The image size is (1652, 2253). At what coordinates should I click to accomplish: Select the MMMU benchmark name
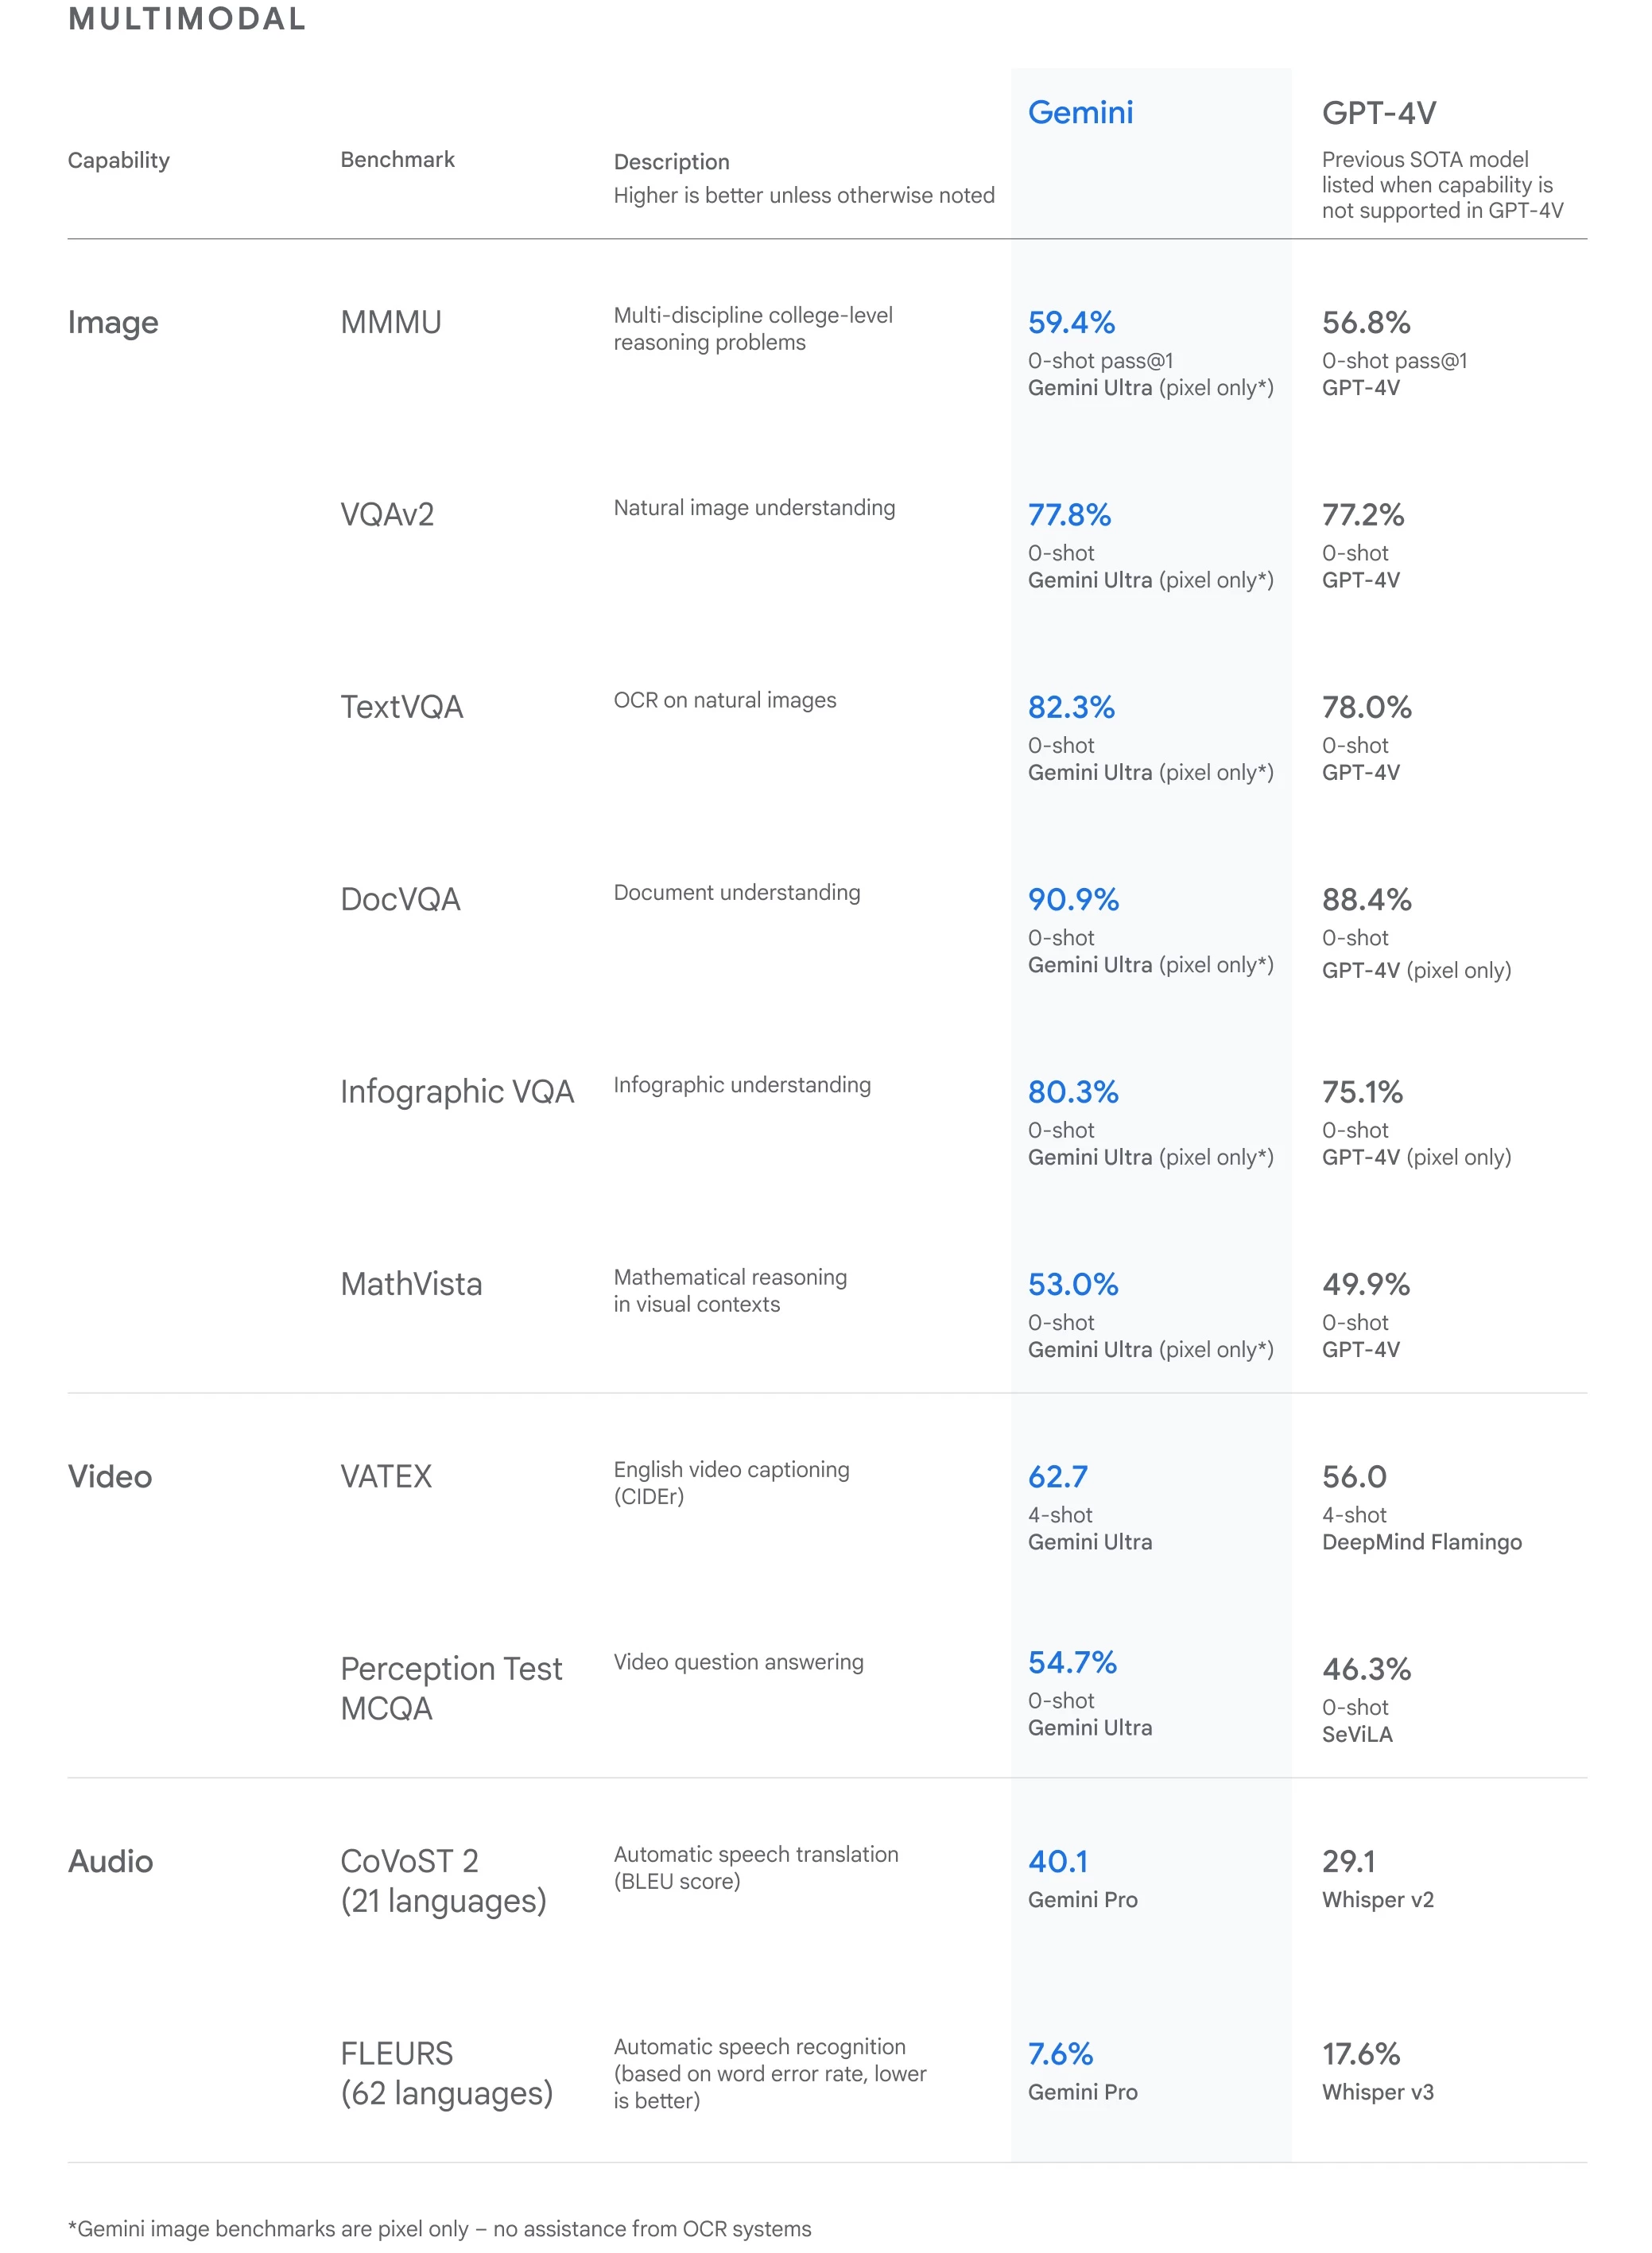(x=391, y=322)
